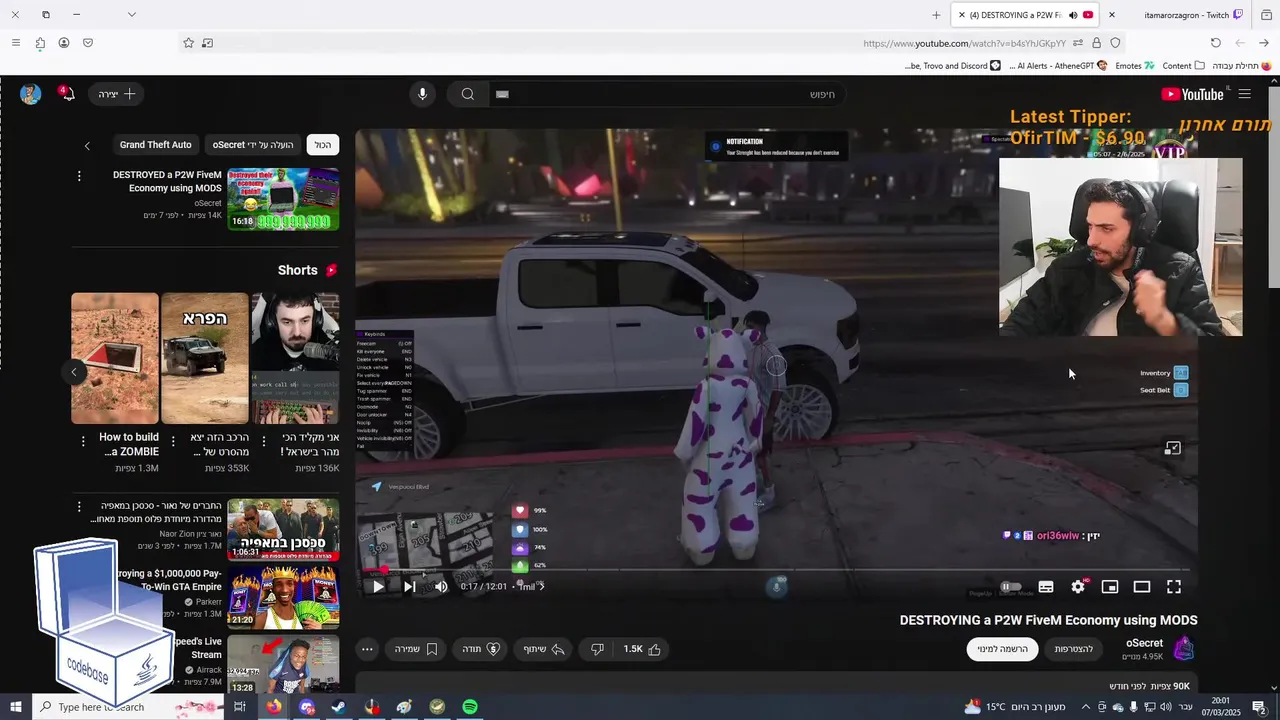This screenshot has height=720, width=1280.
Task: Click the תודה thanks button
Action: (480, 649)
